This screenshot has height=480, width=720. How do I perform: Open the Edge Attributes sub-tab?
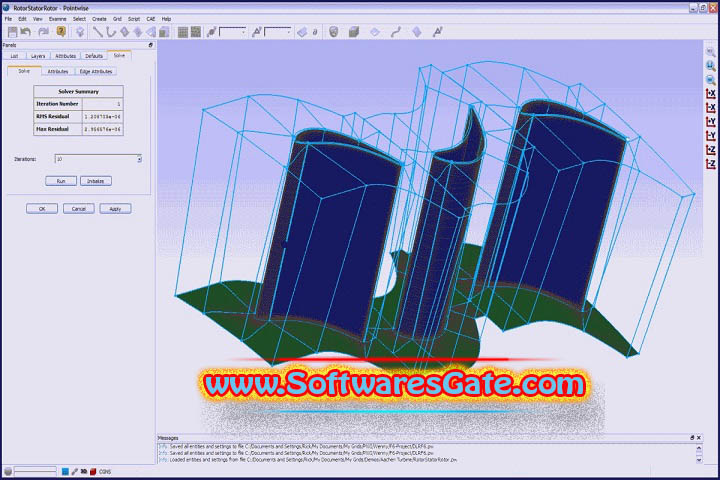(96, 72)
